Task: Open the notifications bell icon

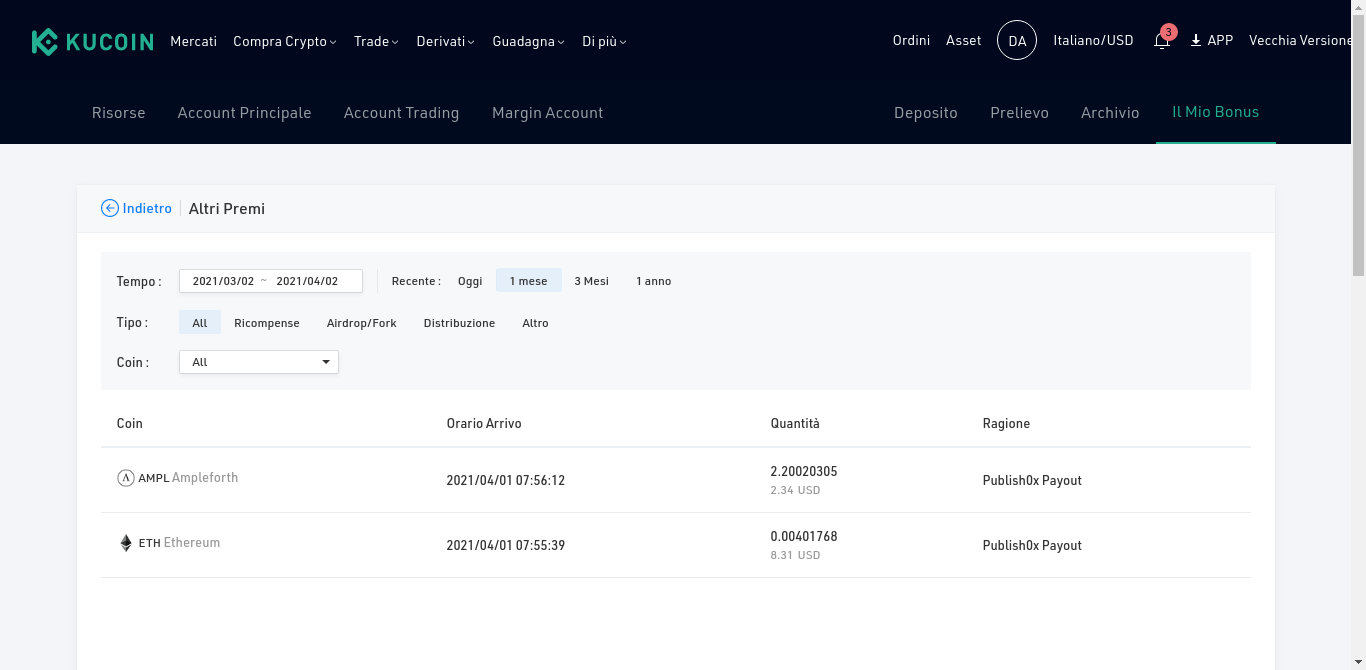Action: coord(1162,41)
